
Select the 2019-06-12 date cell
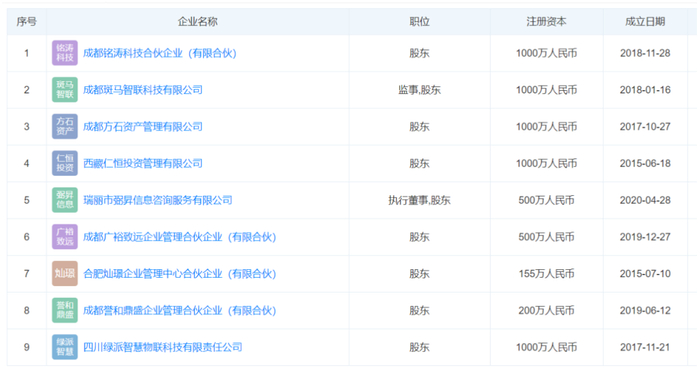[x=645, y=311]
